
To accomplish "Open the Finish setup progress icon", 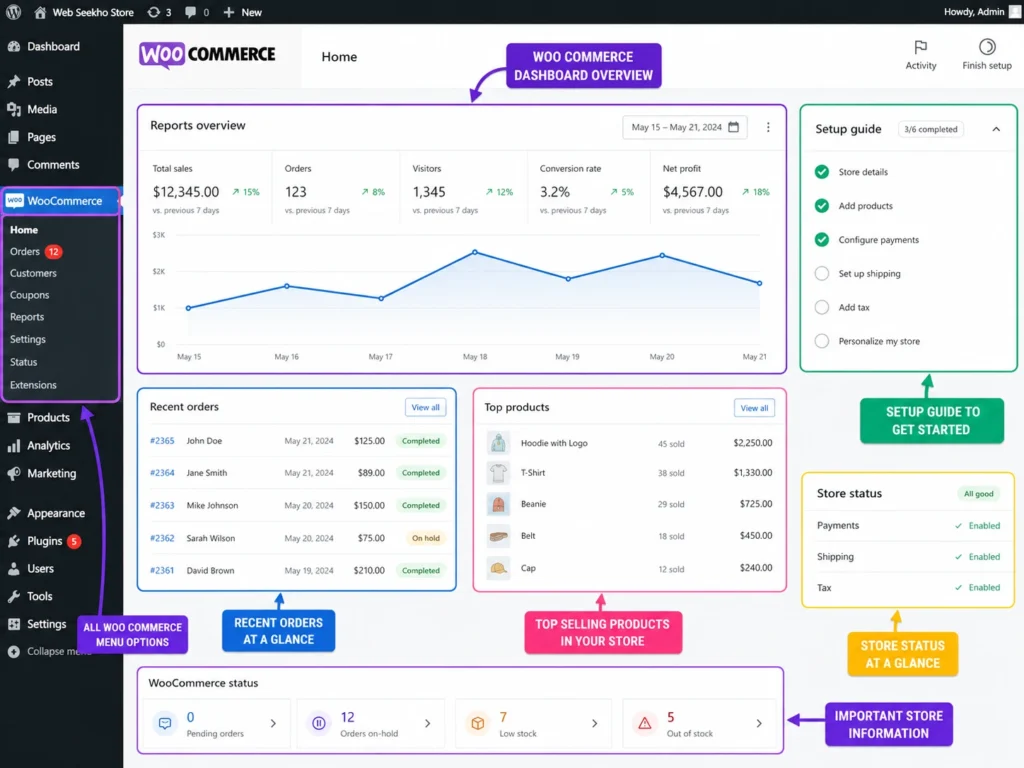I will [x=987, y=47].
